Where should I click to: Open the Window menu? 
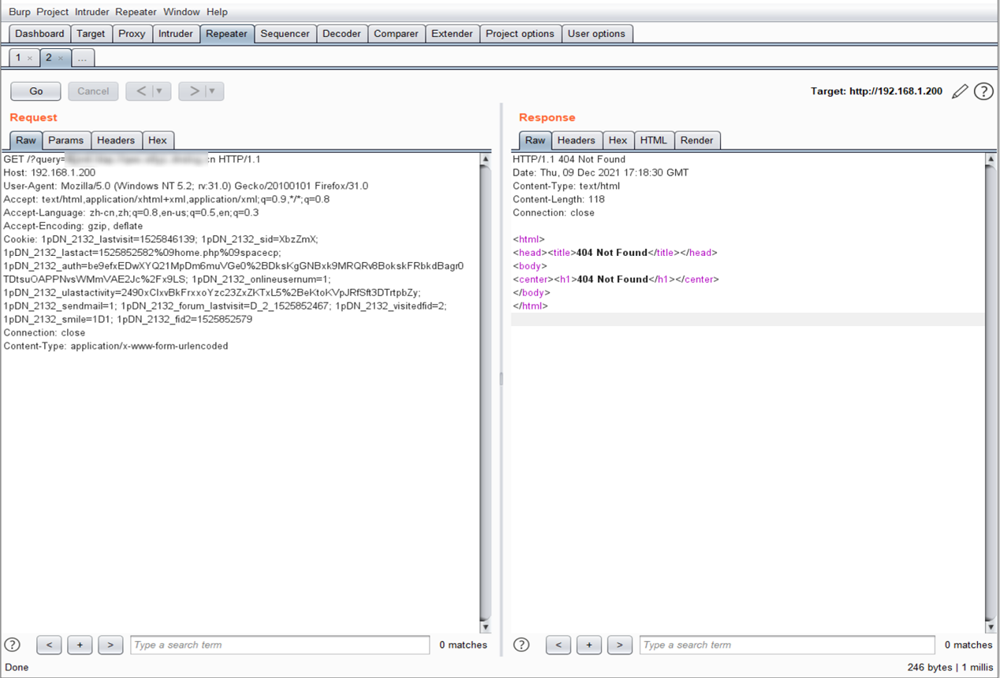click(x=181, y=11)
